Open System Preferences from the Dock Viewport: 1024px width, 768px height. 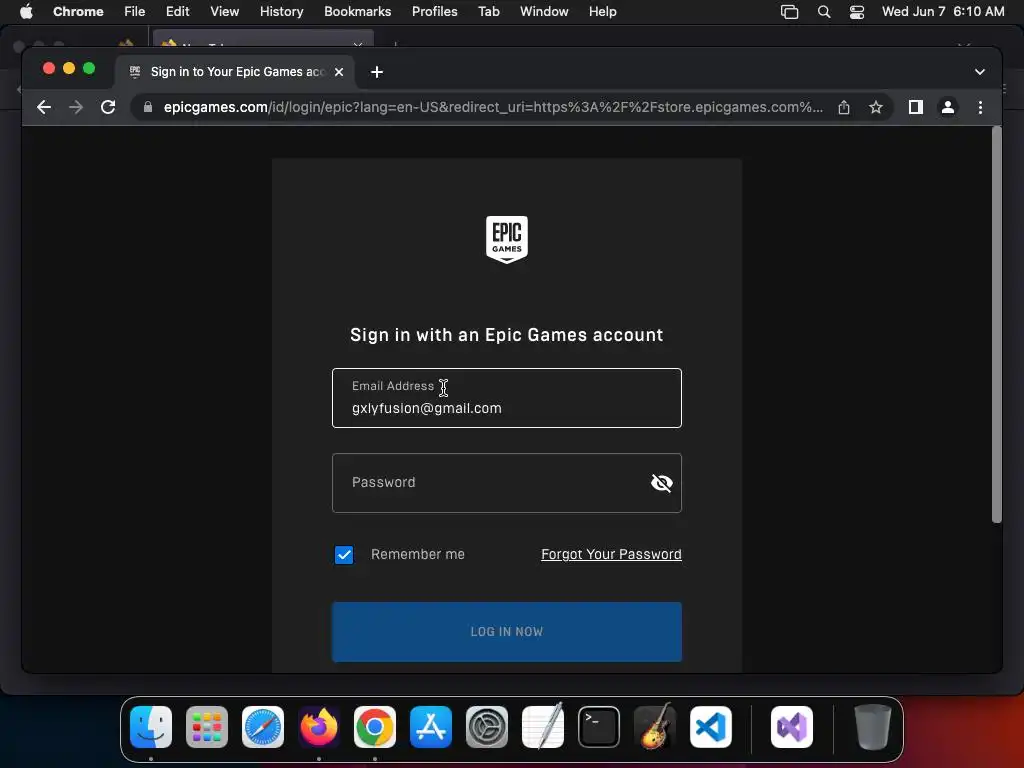click(x=487, y=727)
